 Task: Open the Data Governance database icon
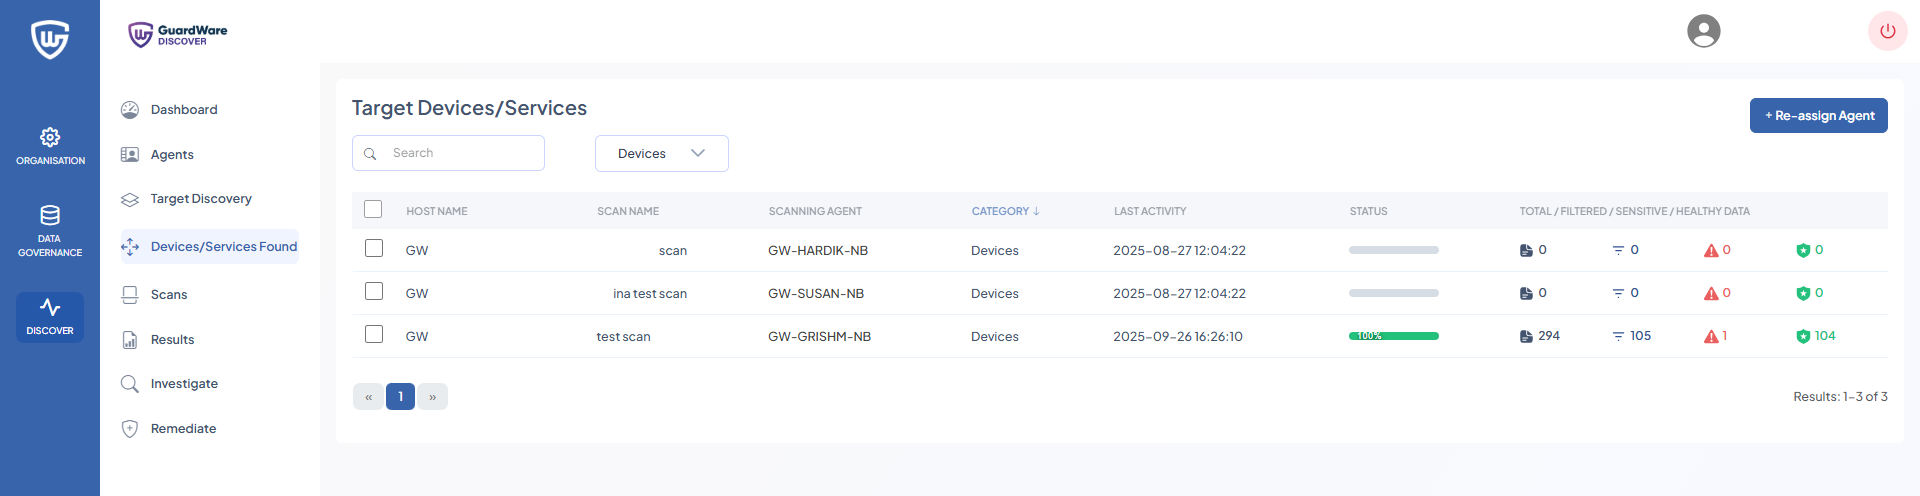[x=50, y=215]
